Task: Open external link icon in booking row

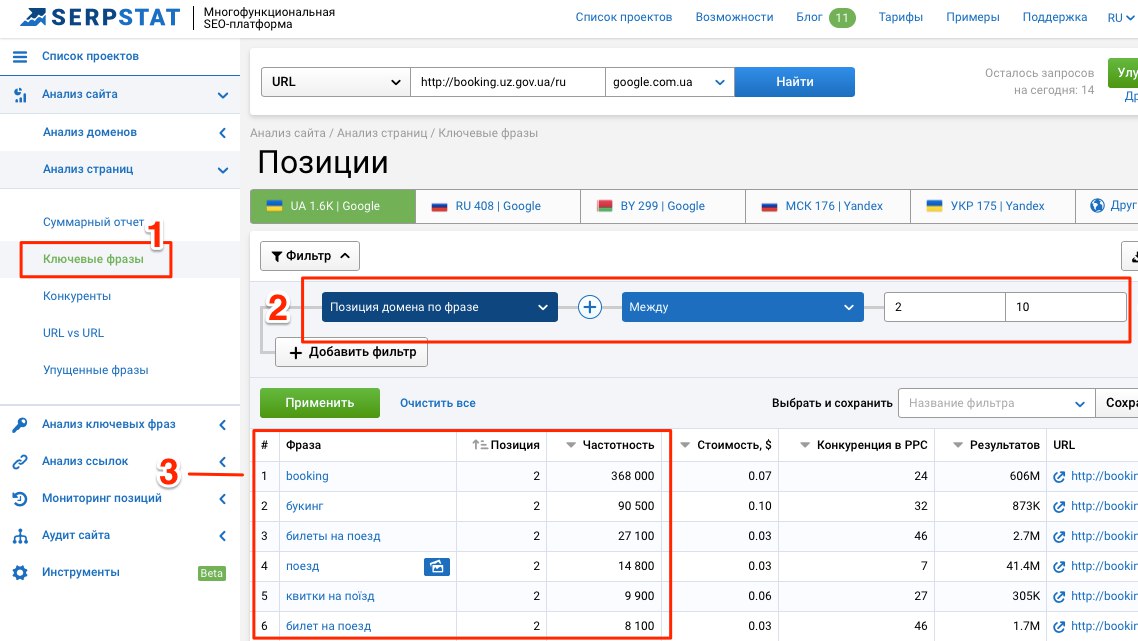Action: coord(1059,477)
